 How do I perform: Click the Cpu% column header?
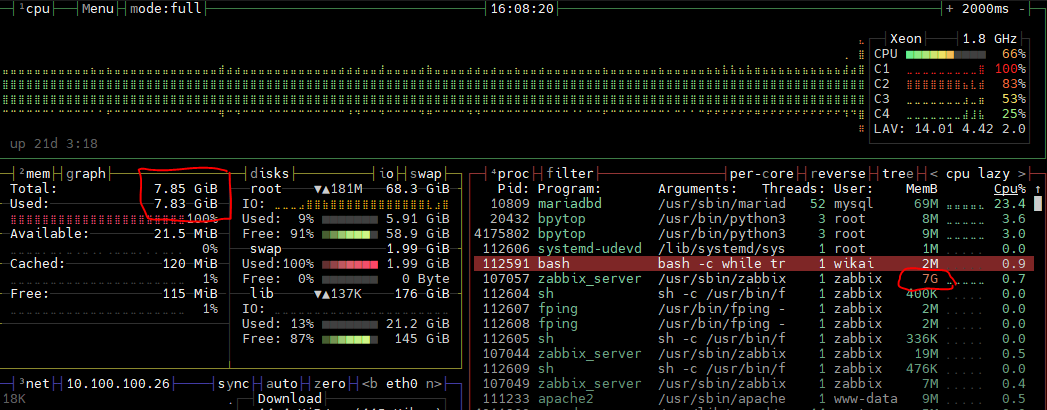(1010, 189)
